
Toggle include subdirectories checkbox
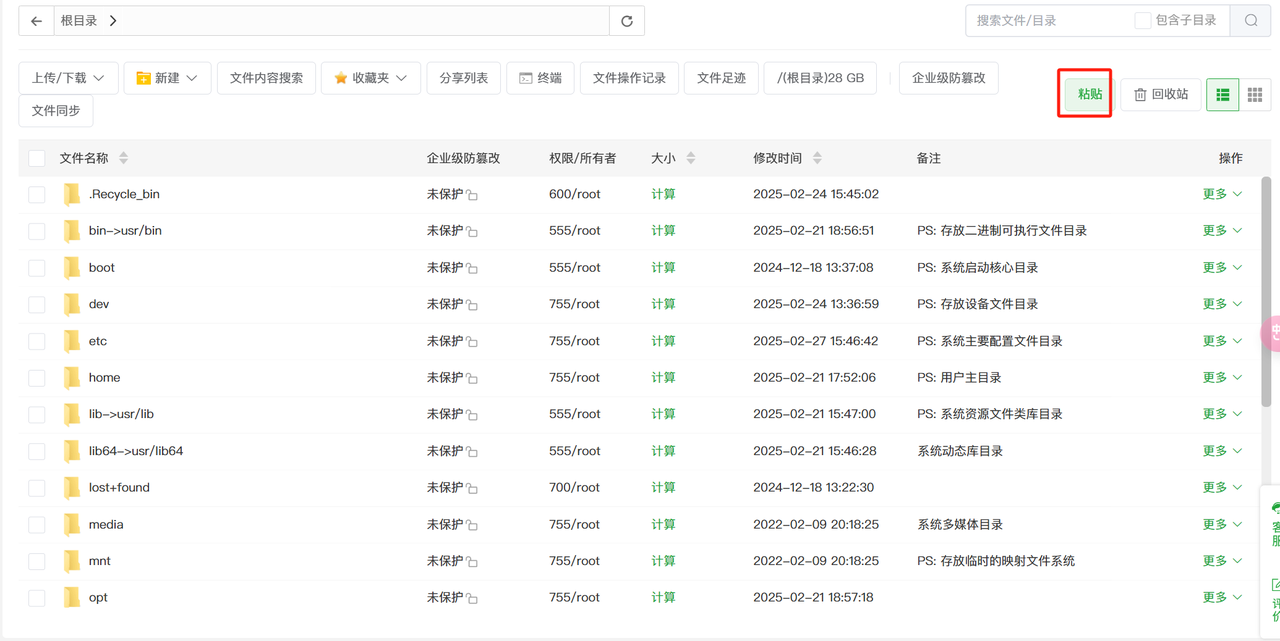(1142, 20)
